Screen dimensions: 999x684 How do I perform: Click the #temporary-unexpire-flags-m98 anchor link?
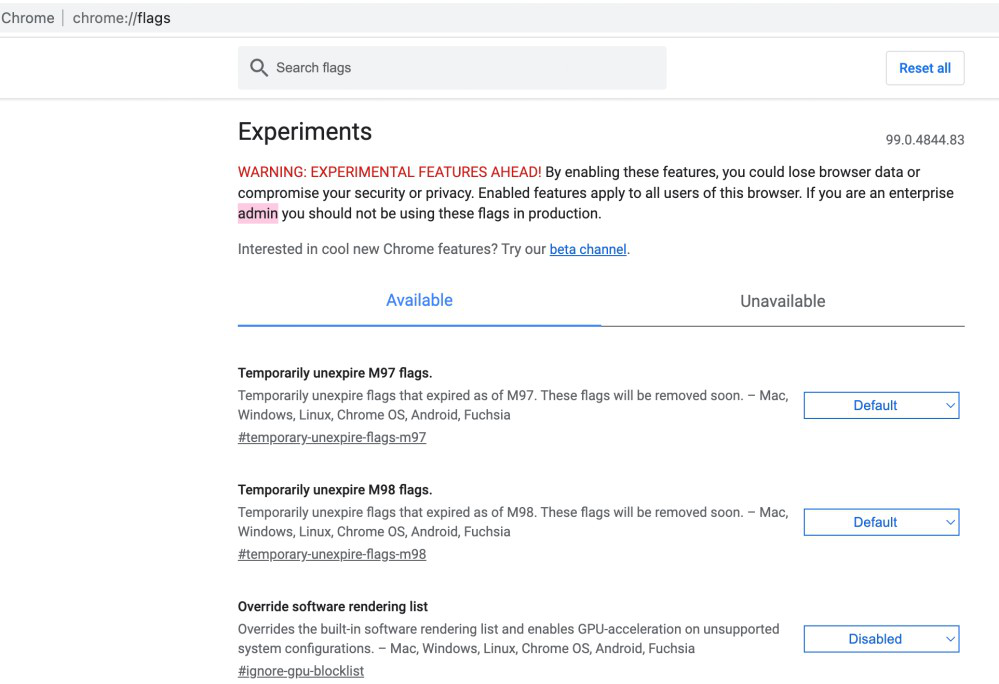(332, 554)
